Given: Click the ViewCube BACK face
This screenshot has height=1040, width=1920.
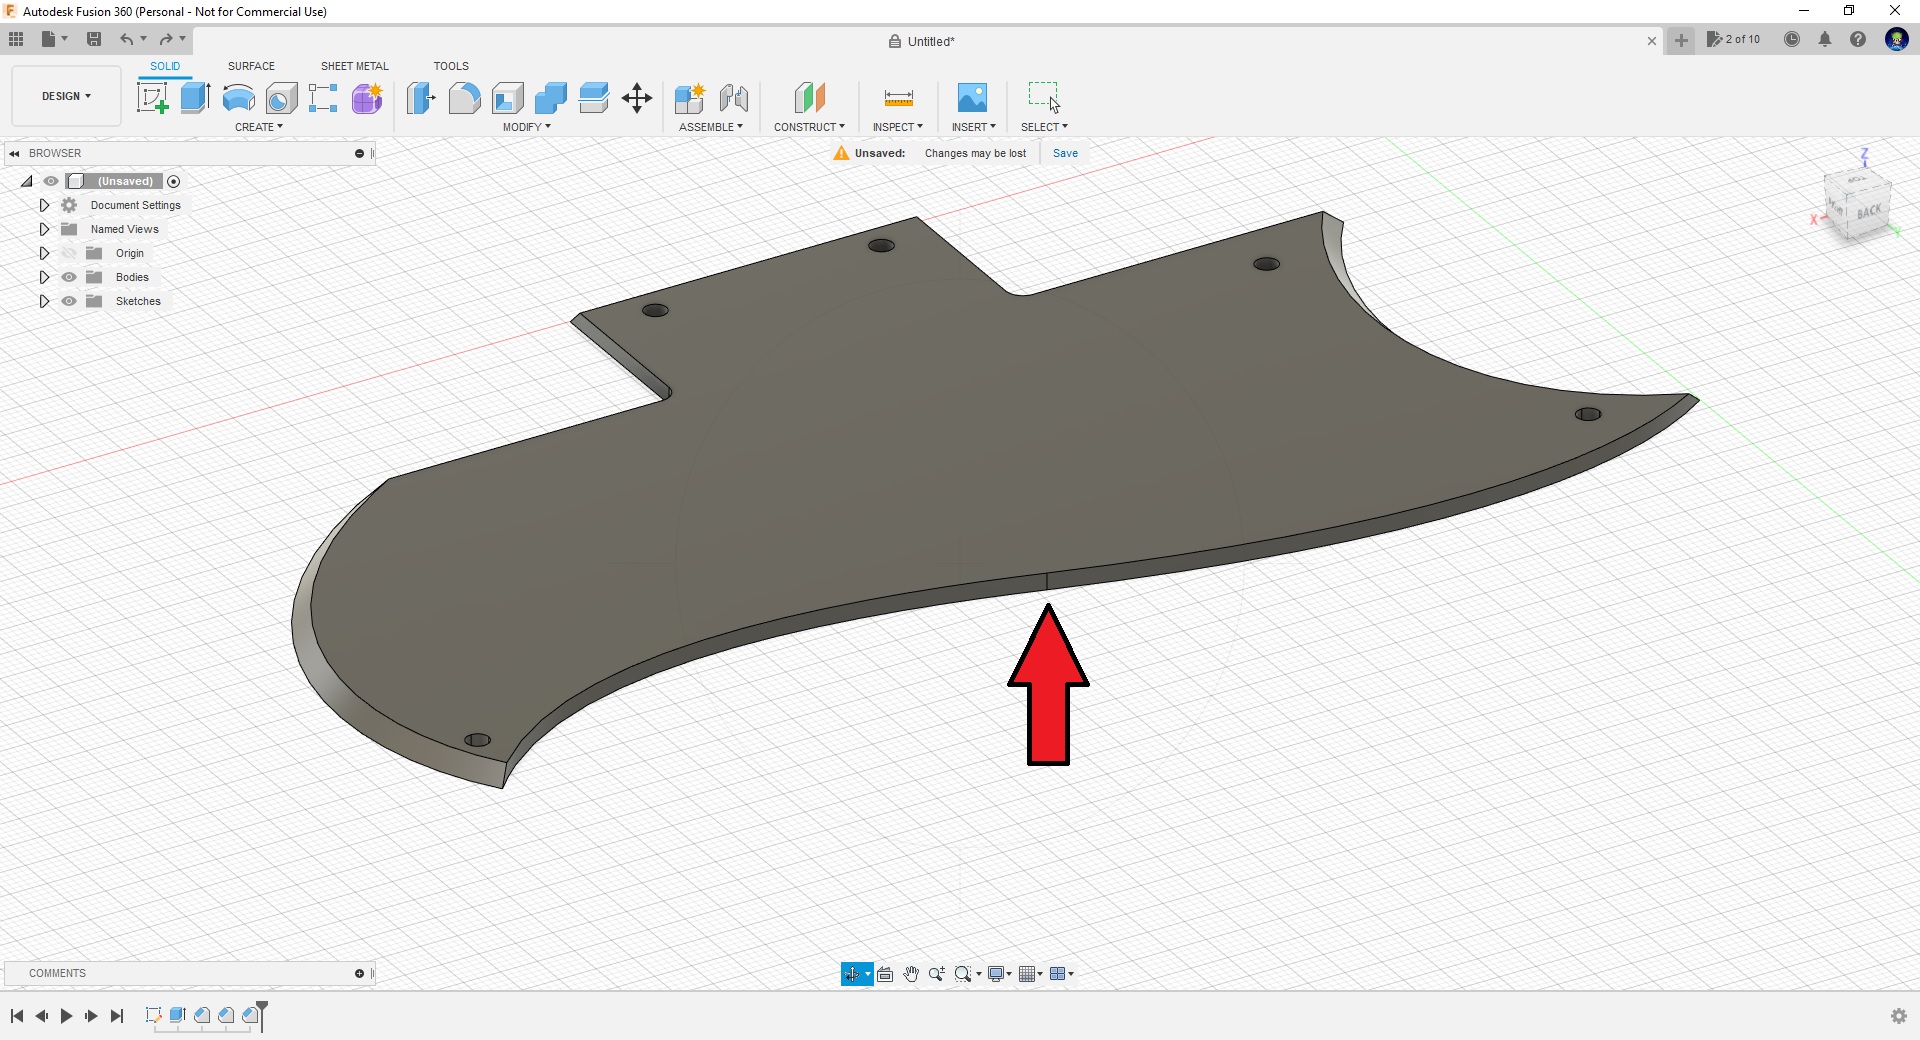Looking at the screenshot, I should point(1868,212).
